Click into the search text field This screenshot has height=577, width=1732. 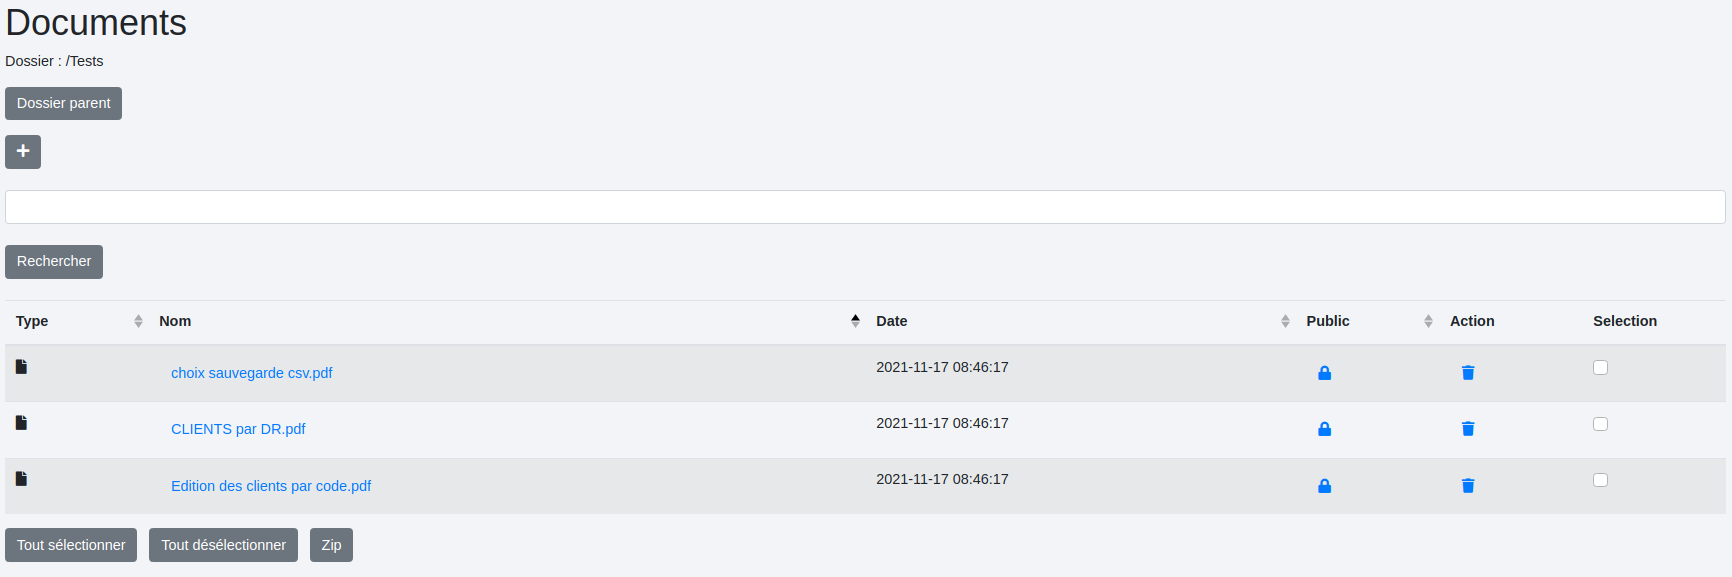[865, 207]
